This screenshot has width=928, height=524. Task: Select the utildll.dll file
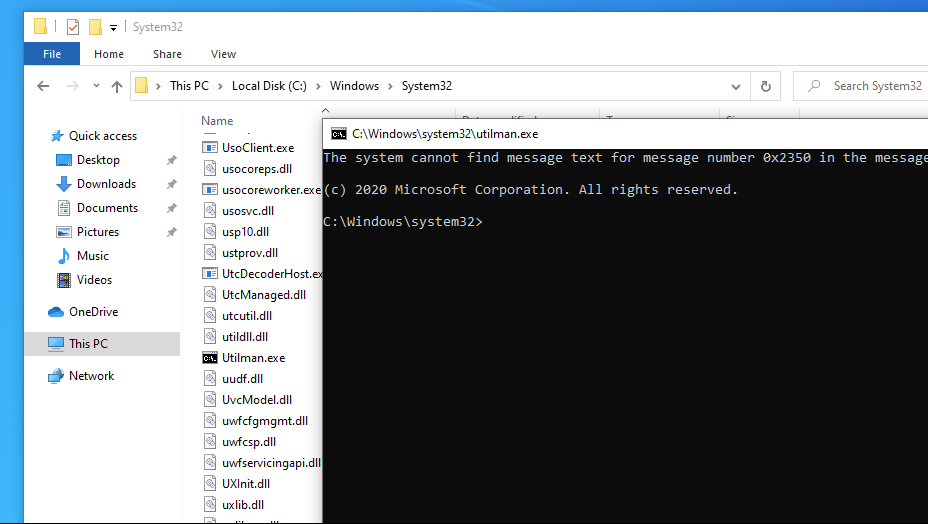(245, 337)
